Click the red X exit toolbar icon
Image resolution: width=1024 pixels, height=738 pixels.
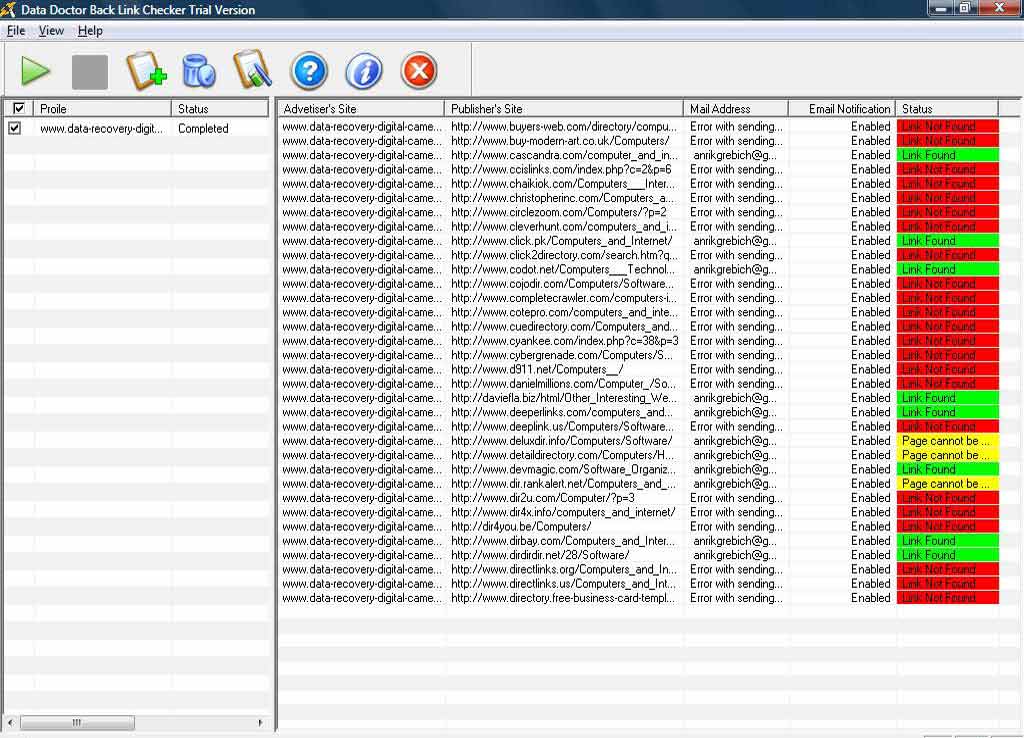(419, 71)
